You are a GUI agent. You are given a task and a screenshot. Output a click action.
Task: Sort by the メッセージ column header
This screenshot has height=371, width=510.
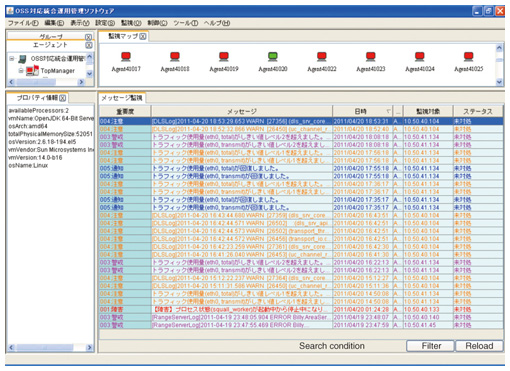(x=242, y=111)
